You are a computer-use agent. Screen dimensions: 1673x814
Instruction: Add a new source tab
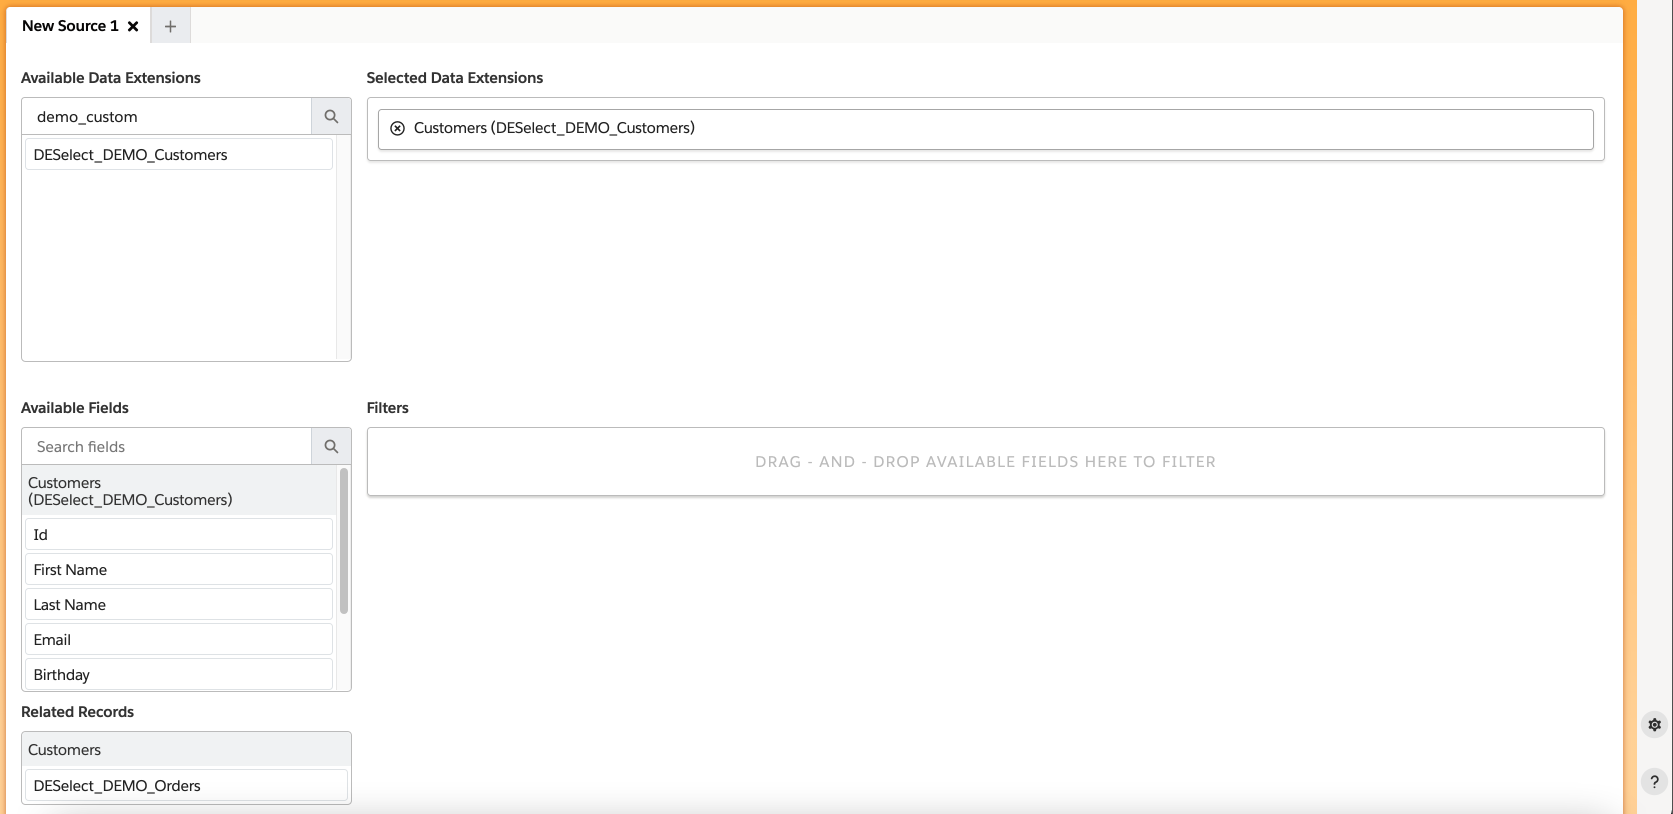(170, 26)
